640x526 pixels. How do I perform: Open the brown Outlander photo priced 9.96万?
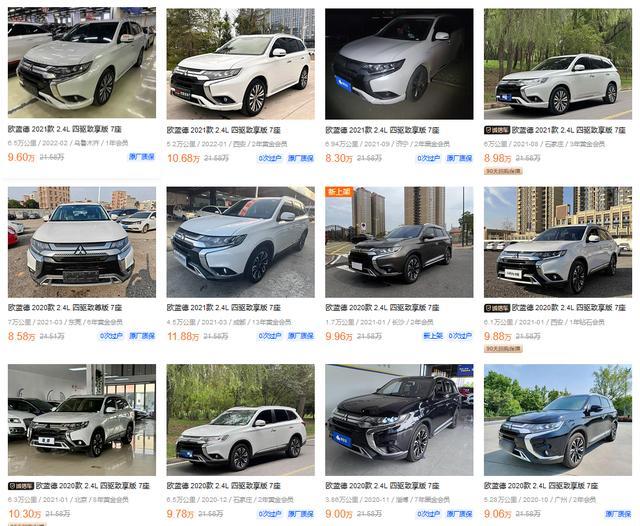coord(399,242)
